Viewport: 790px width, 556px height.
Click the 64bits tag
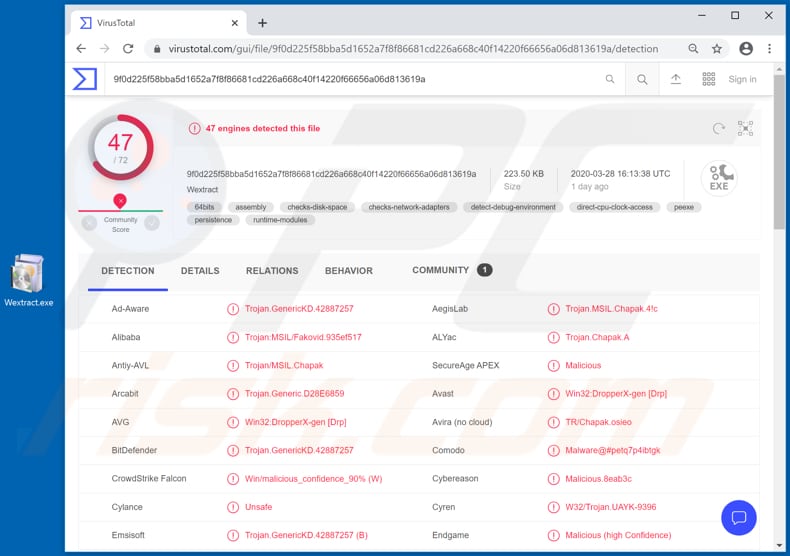pos(204,207)
